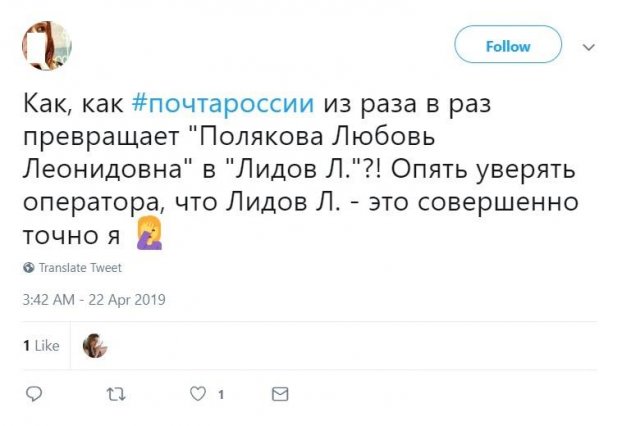Open the avatar of the user who liked
The width and height of the screenshot is (631, 426).
pos(95,346)
